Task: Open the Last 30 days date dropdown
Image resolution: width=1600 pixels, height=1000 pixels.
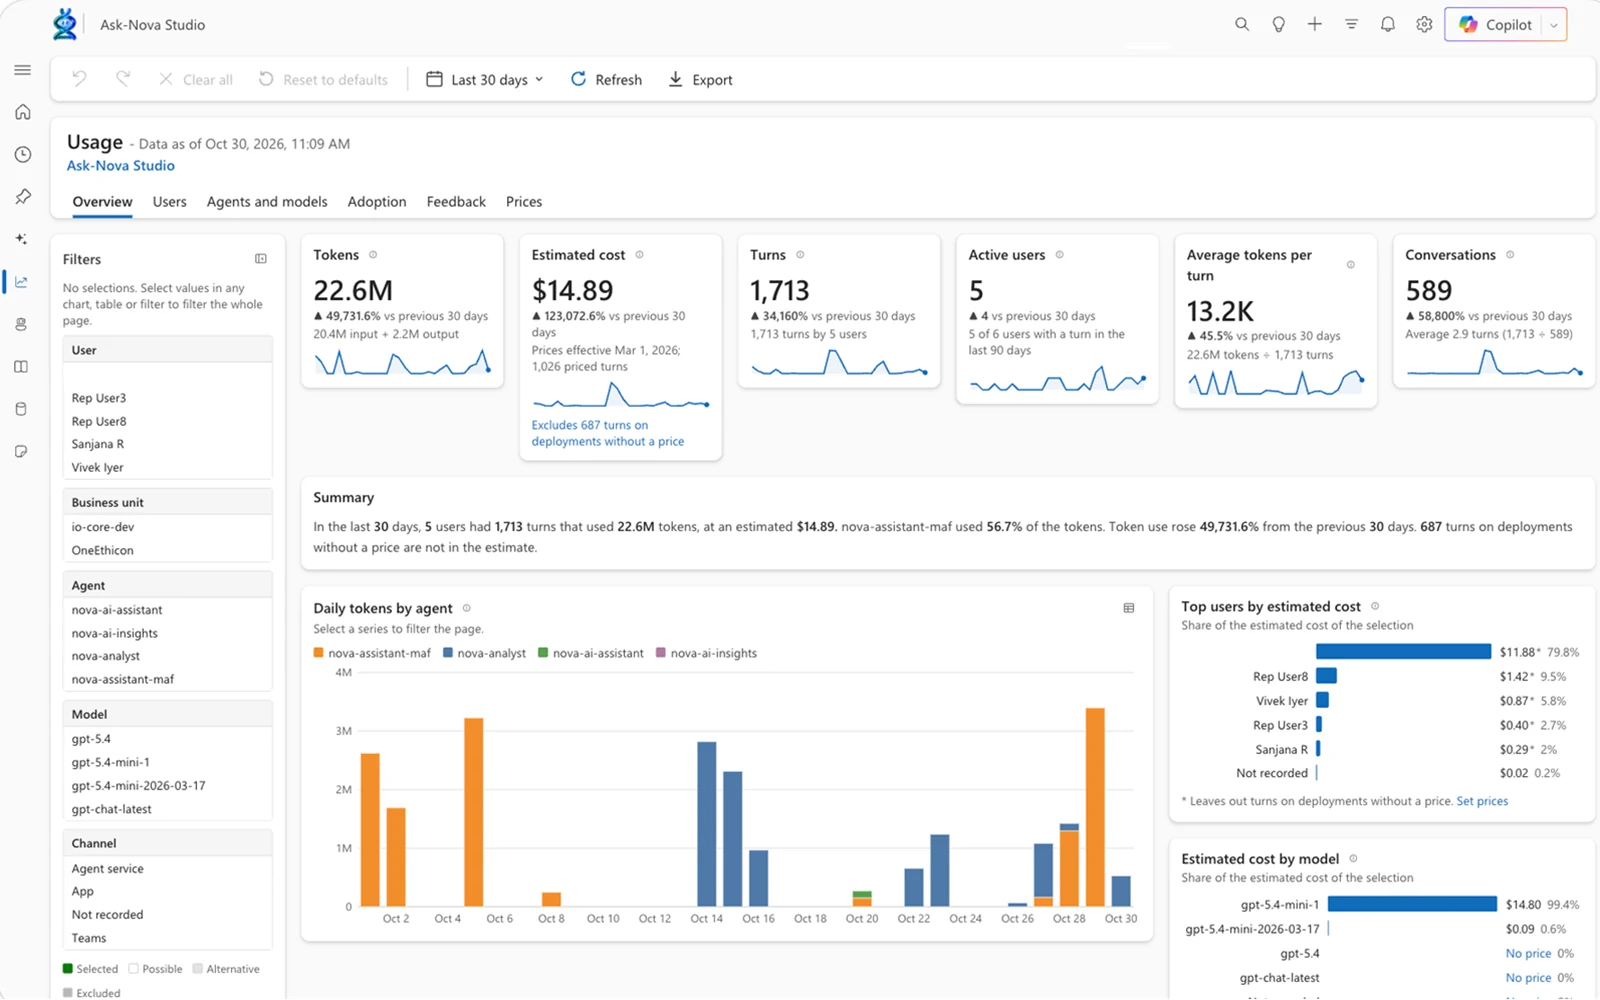Action: click(x=485, y=79)
